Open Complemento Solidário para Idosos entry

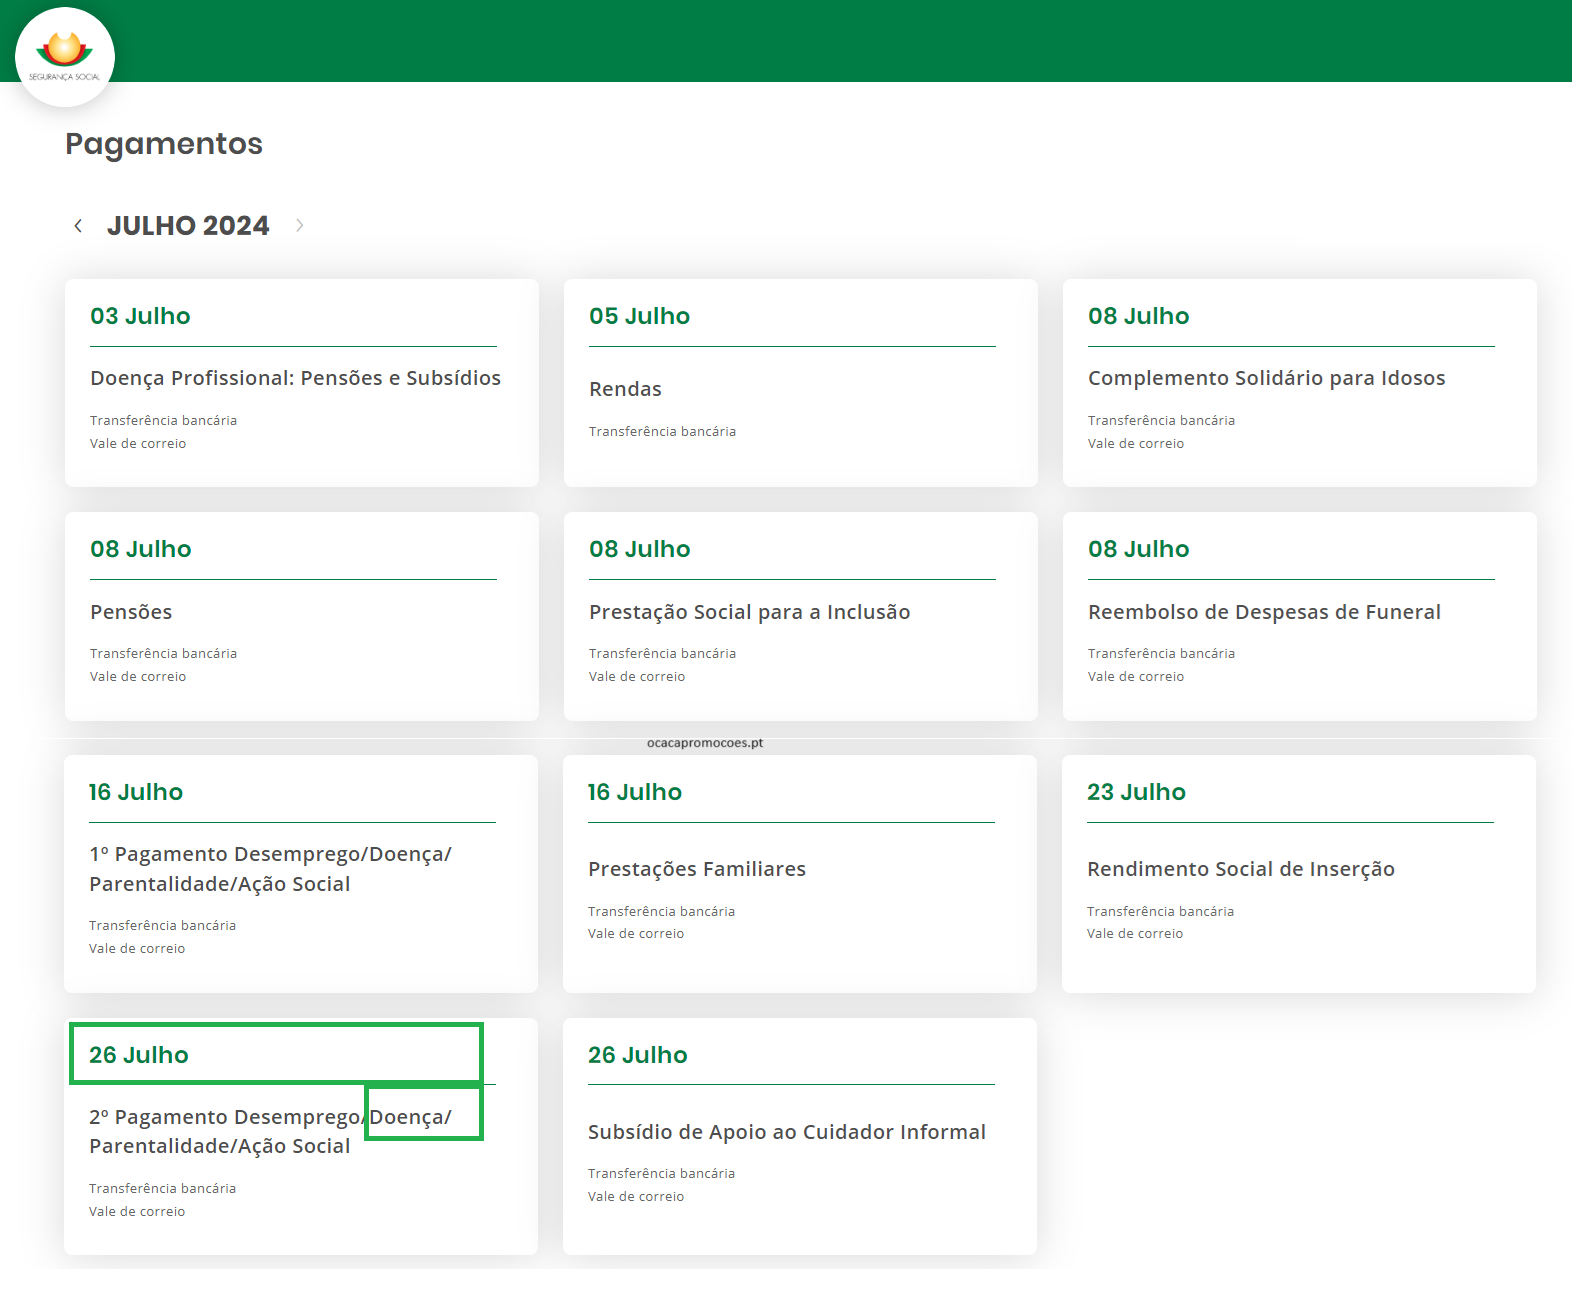tap(1266, 378)
